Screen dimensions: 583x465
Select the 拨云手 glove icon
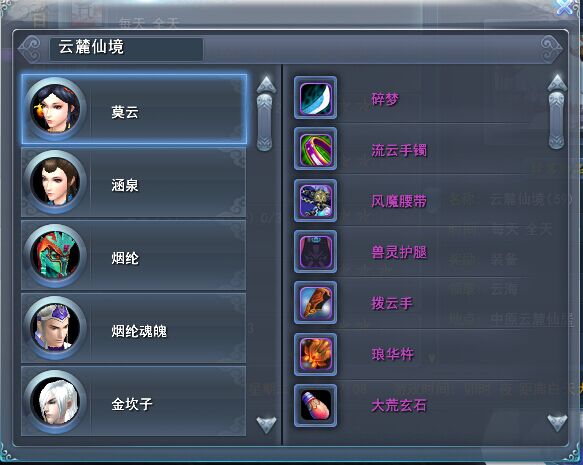[315, 303]
